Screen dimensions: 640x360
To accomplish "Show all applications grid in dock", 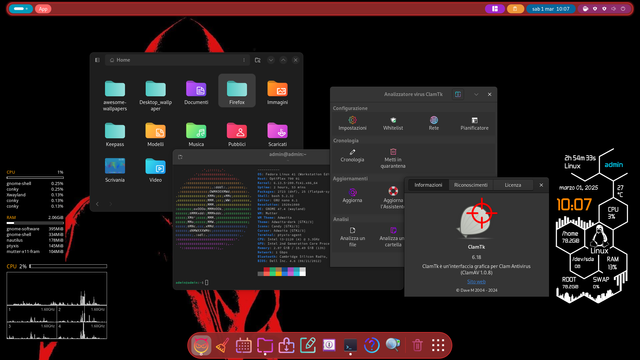I will click(438, 345).
